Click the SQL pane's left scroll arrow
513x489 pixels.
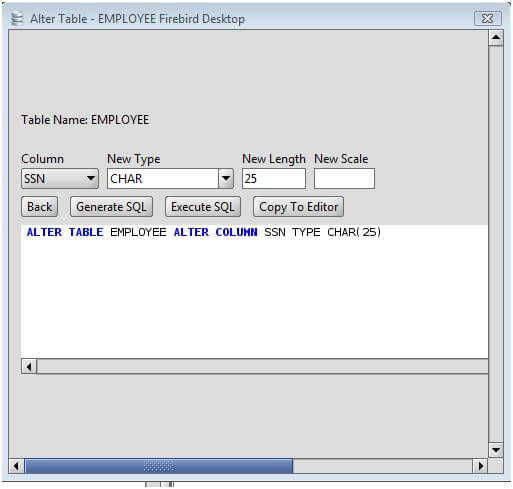29,367
